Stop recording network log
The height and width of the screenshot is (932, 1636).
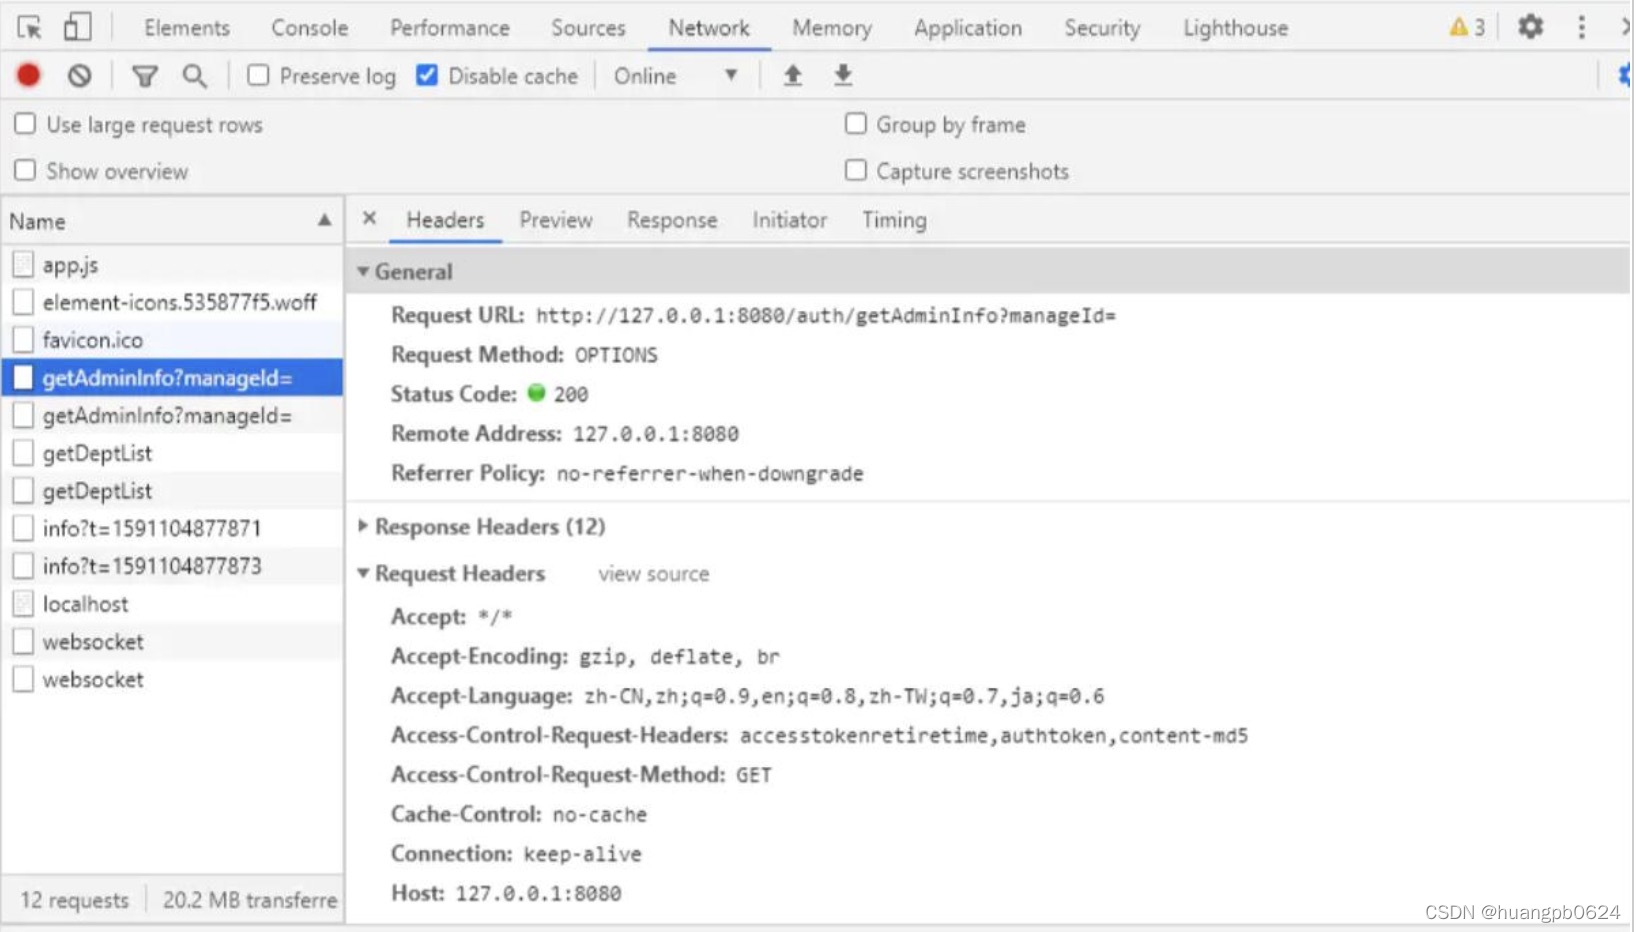[29, 75]
